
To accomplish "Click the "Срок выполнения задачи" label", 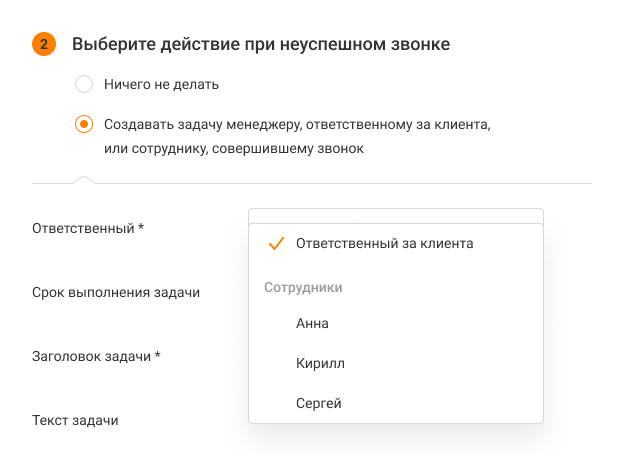I will coord(116,292).
